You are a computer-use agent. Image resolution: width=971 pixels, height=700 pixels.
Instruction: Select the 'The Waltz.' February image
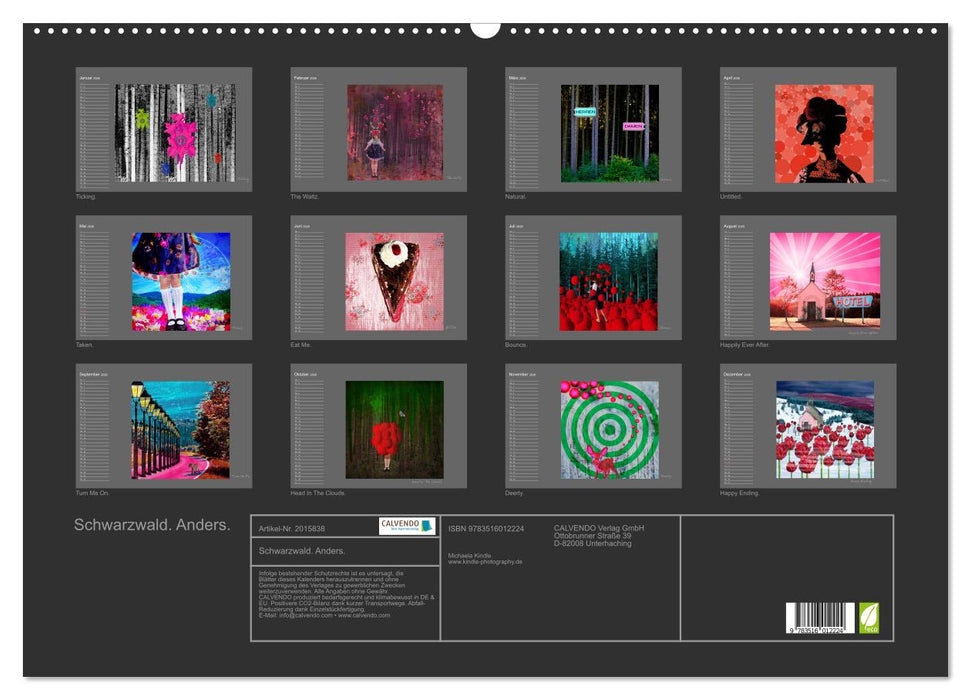[x=394, y=132]
